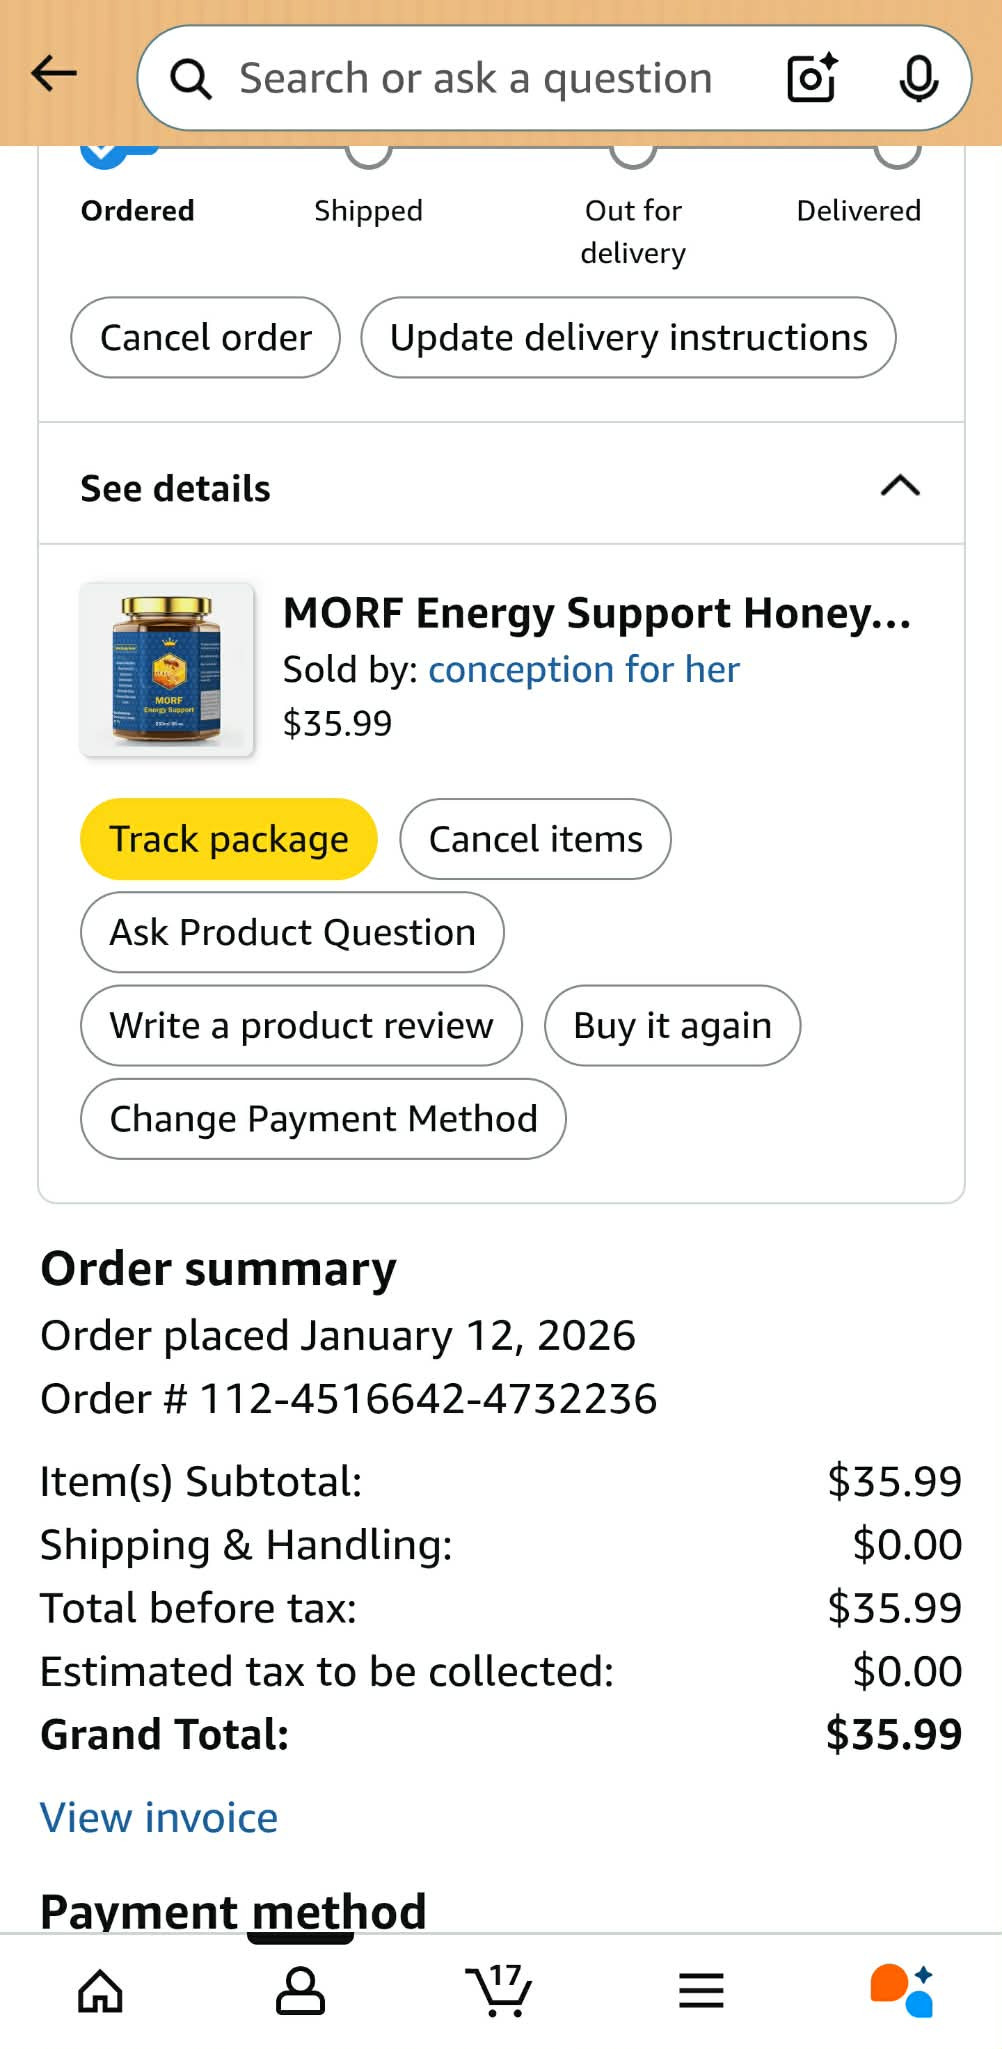
Task: Go to Home tab in bottom bar
Action: (x=100, y=1990)
